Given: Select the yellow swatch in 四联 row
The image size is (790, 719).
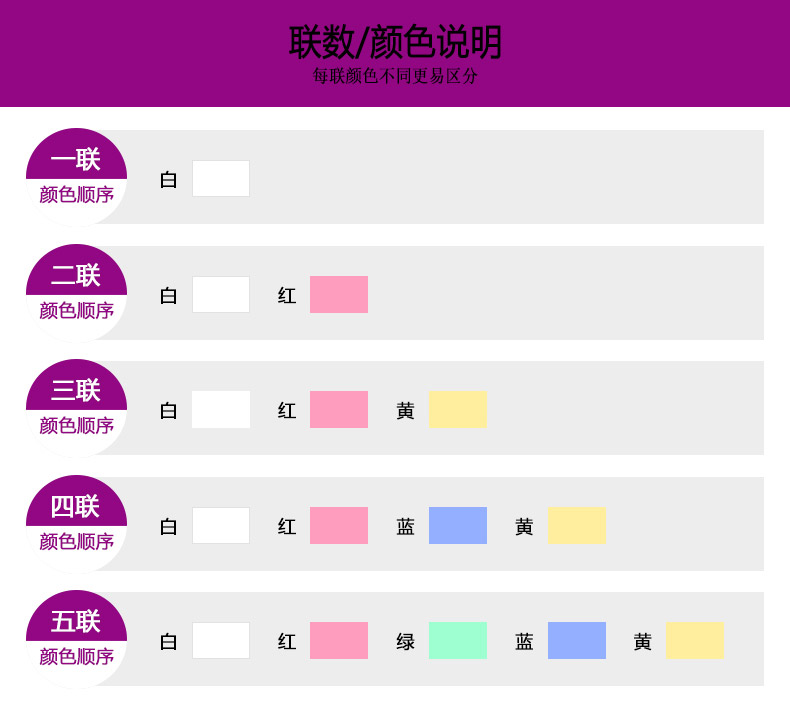Looking at the screenshot, I should click(x=577, y=526).
